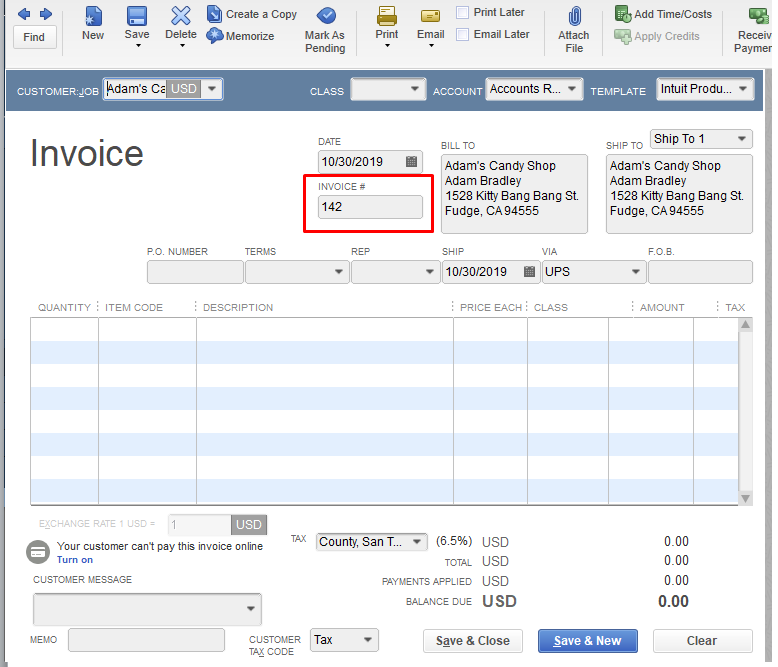Click Create a Copy toolbar item
This screenshot has height=667, width=778.
coord(252,14)
